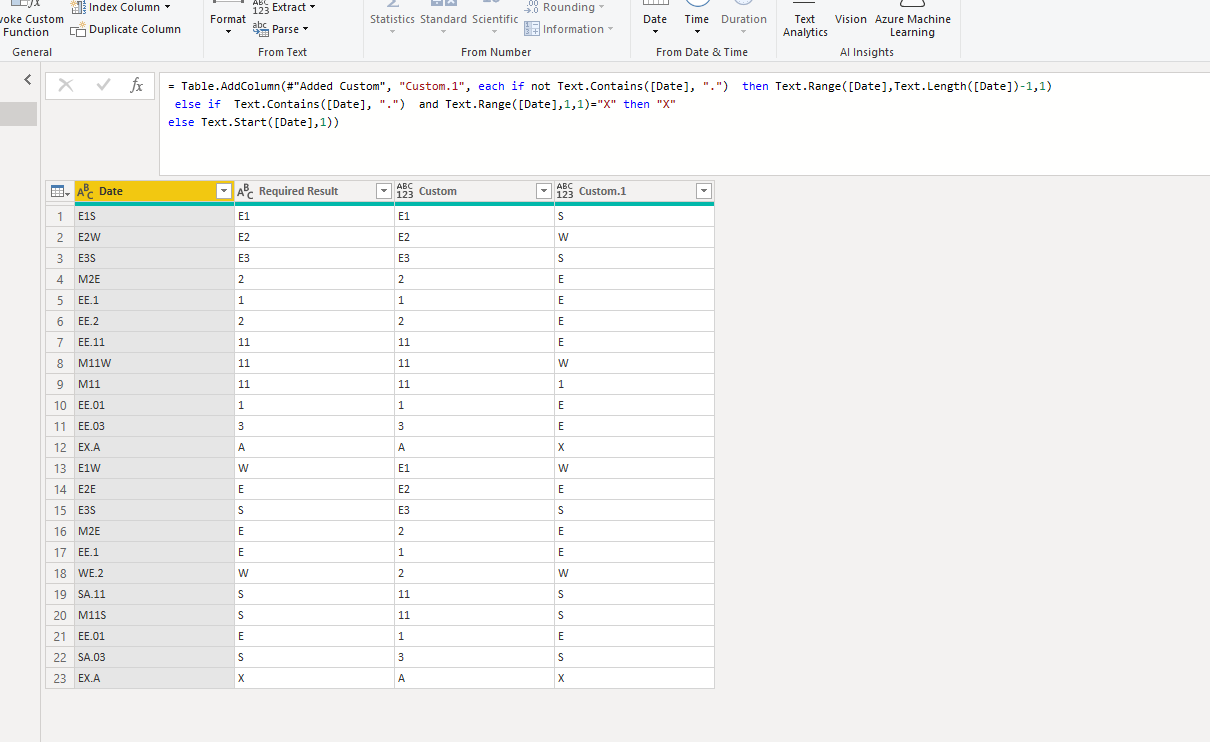Expand the Index Column dropdown arrow
Screen dimensions: 1210x742
[167, 7]
